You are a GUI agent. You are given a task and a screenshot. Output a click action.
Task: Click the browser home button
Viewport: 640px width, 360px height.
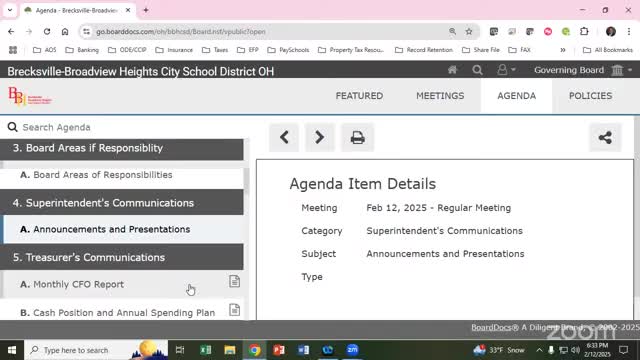click(x=65, y=31)
